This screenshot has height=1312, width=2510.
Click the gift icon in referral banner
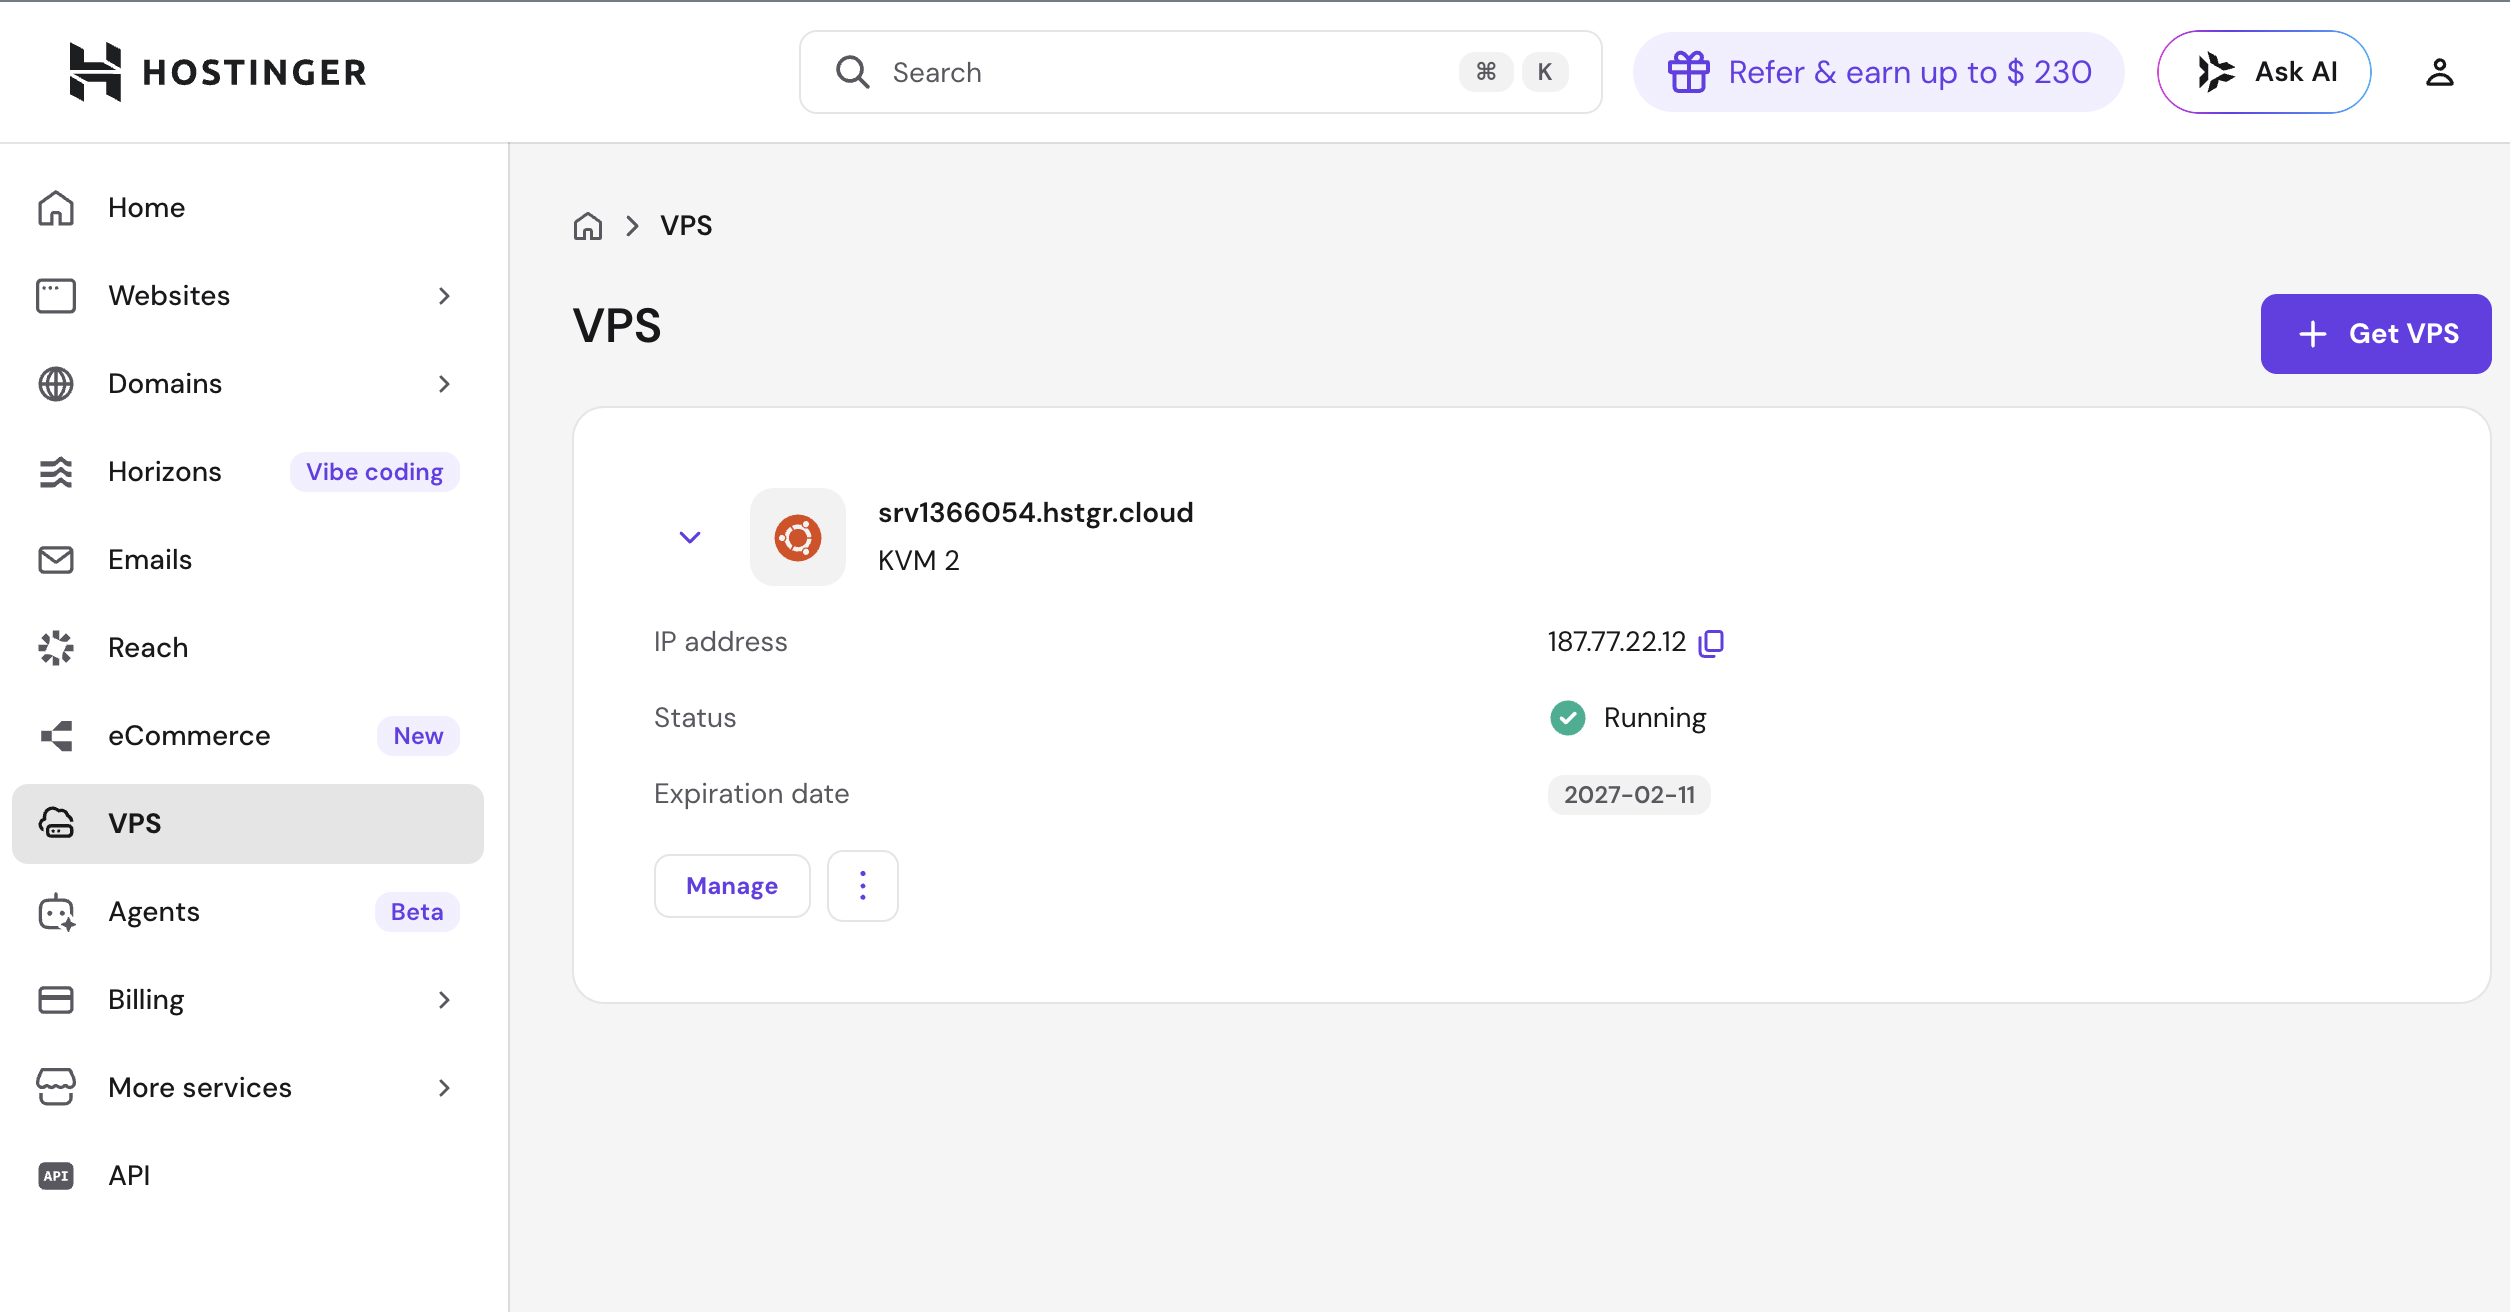click(x=1689, y=72)
